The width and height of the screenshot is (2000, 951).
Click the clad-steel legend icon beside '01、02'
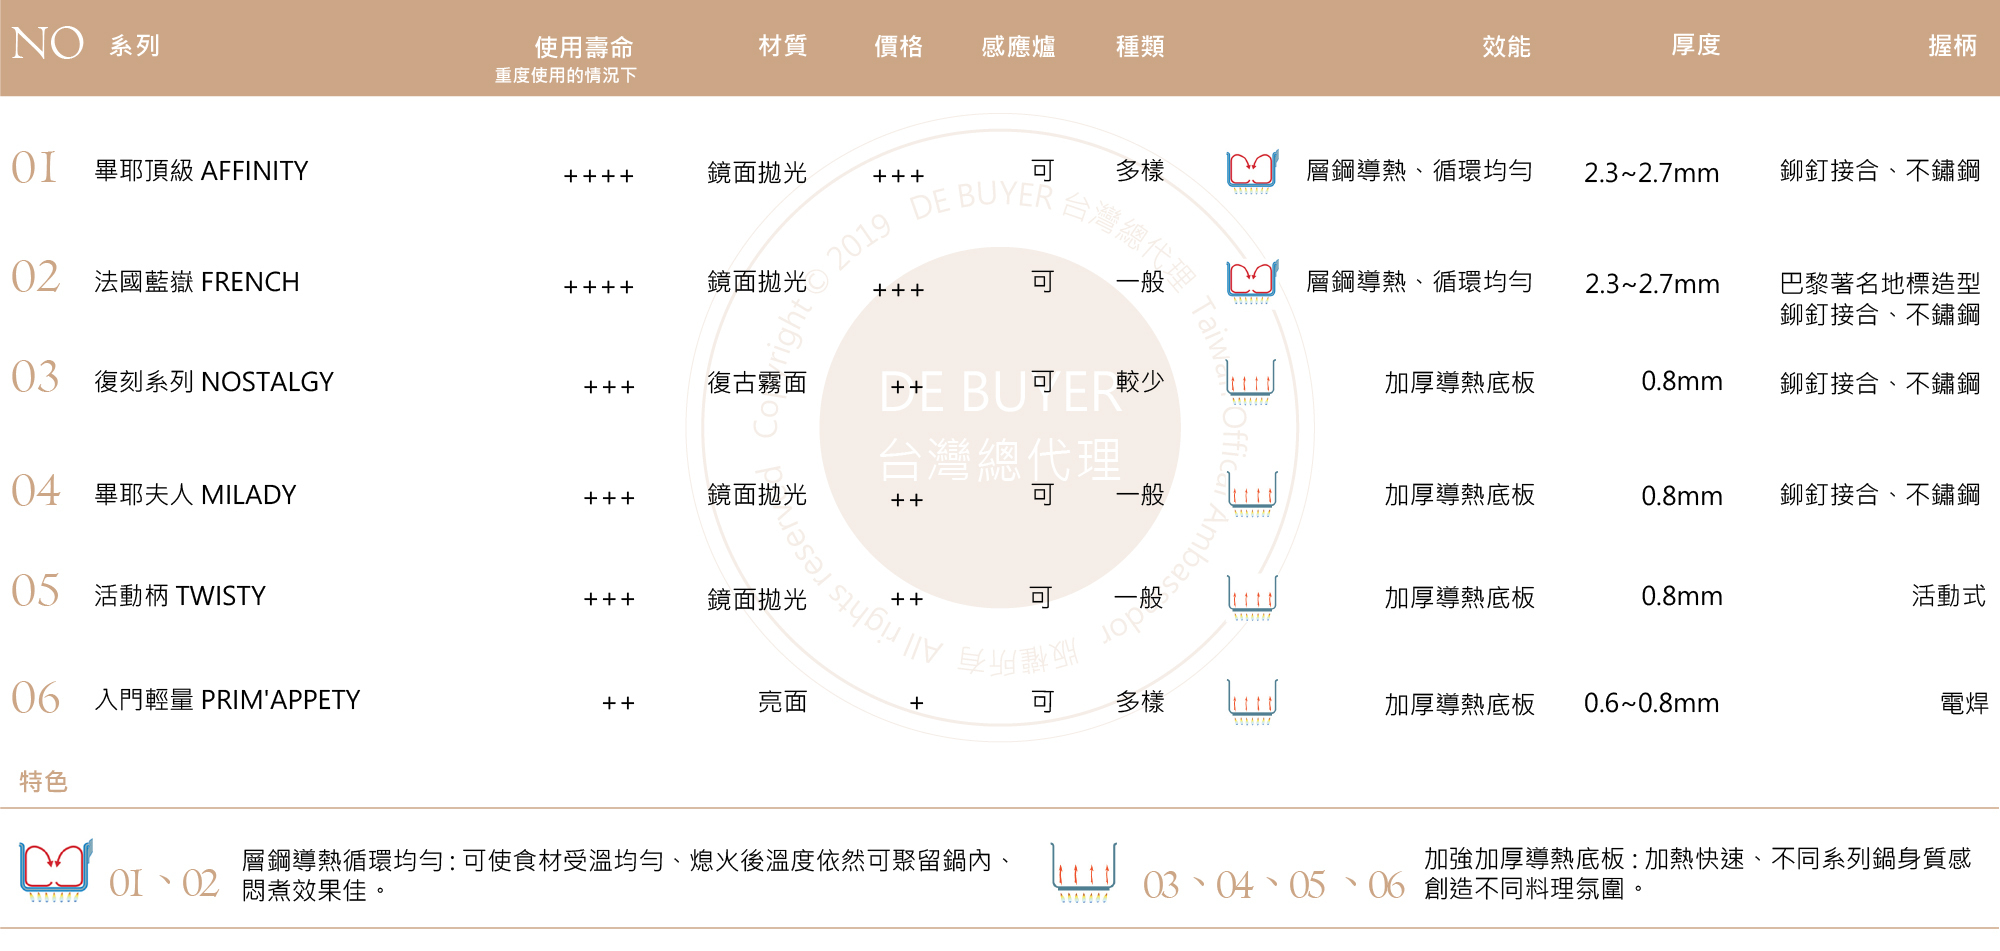click(x=56, y=871)
